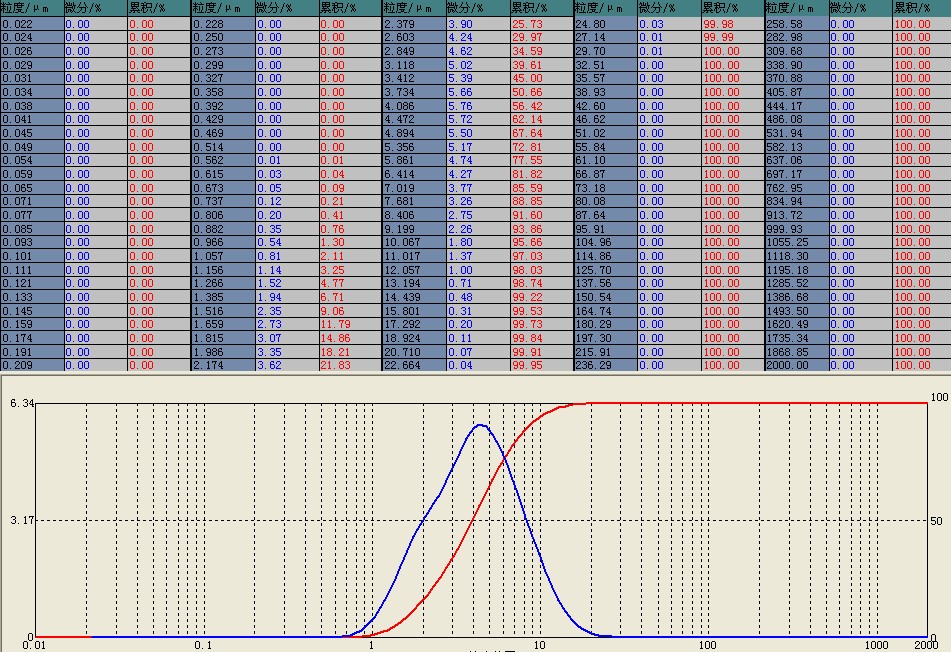Image resolution: width=951 pixels, height=652 pixels.
Task: Click particle size 1.057 in the table
Action: pyautogui.click(x=223, y=256)
